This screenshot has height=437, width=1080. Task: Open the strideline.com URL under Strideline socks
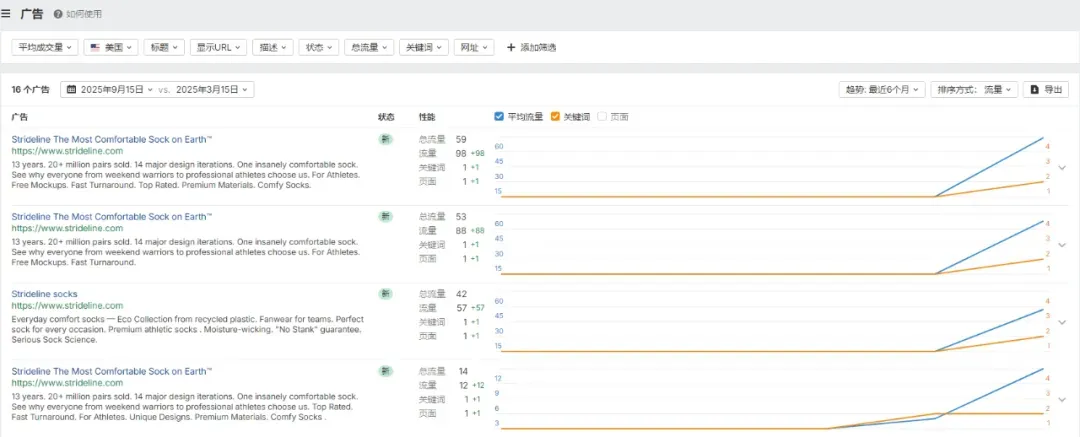(x=68, y=305)
